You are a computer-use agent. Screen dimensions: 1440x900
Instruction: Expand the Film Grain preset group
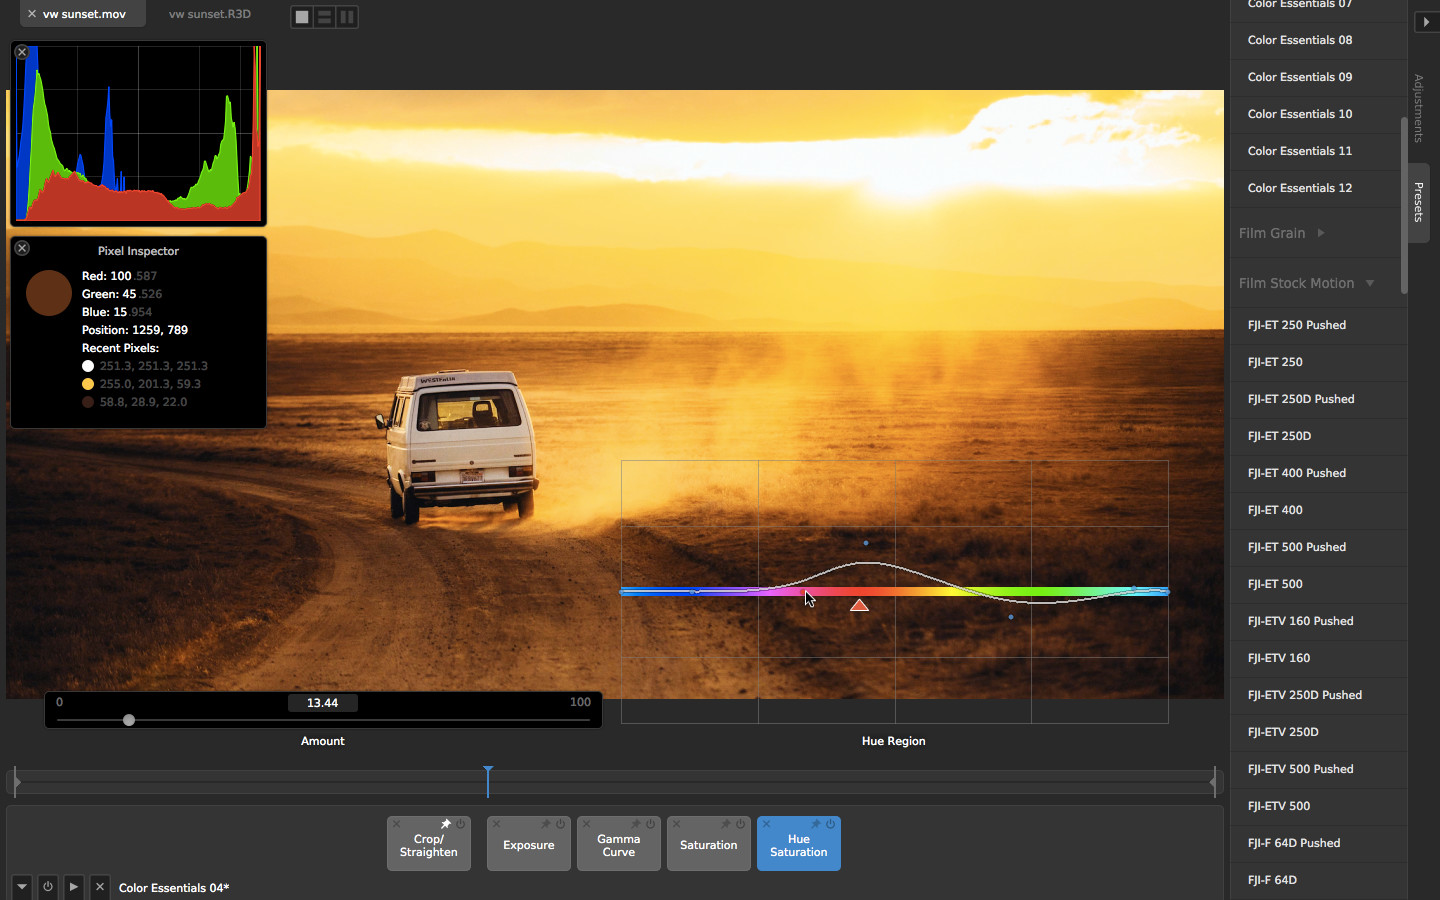(1320, 233)
